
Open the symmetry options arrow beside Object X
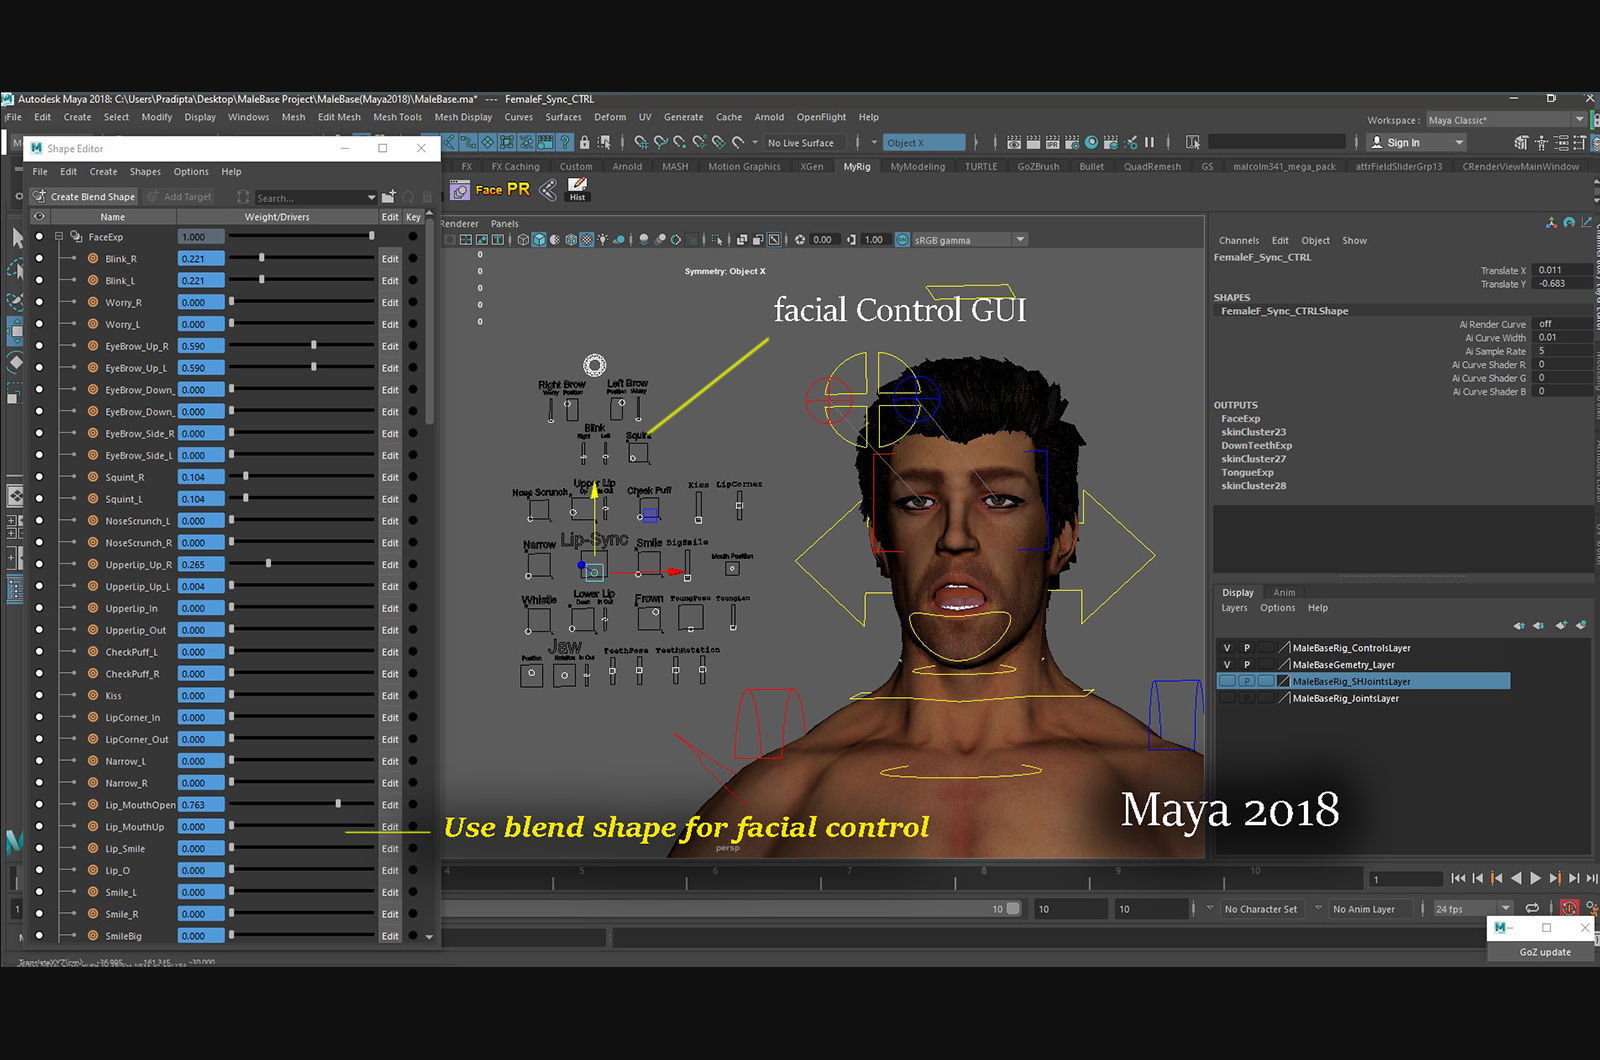tap(873, 143)
